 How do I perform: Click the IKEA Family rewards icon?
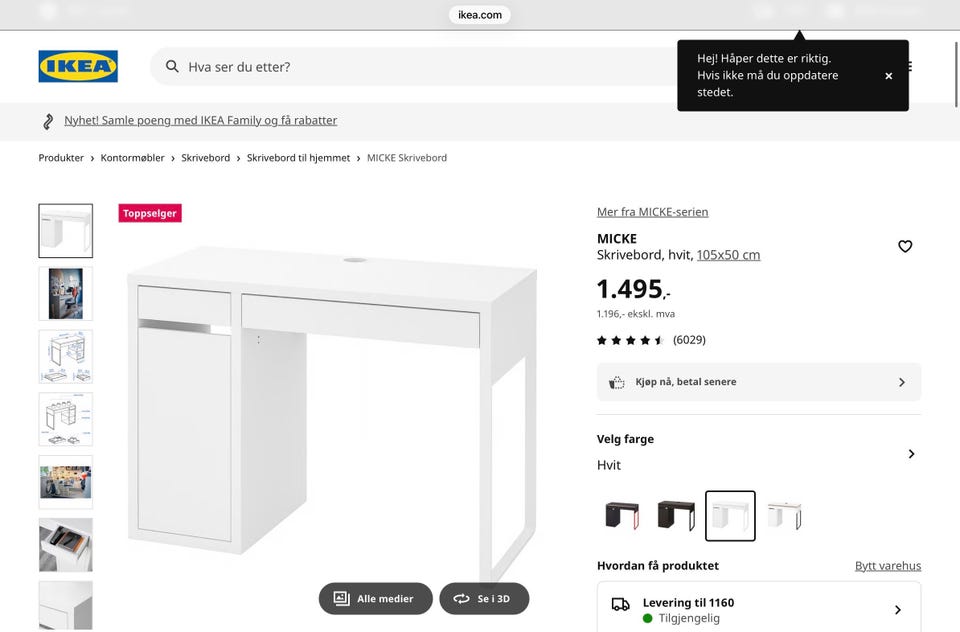point(47,121)
